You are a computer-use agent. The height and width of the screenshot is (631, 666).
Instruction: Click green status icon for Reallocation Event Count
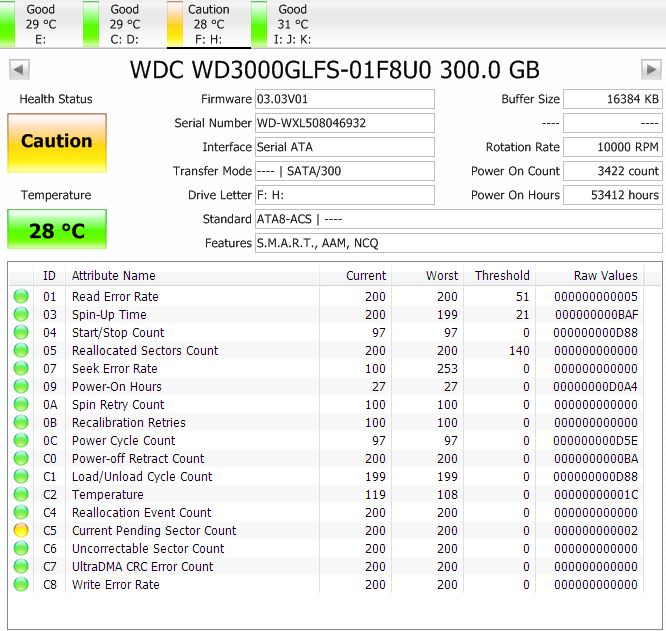[21, 512]
